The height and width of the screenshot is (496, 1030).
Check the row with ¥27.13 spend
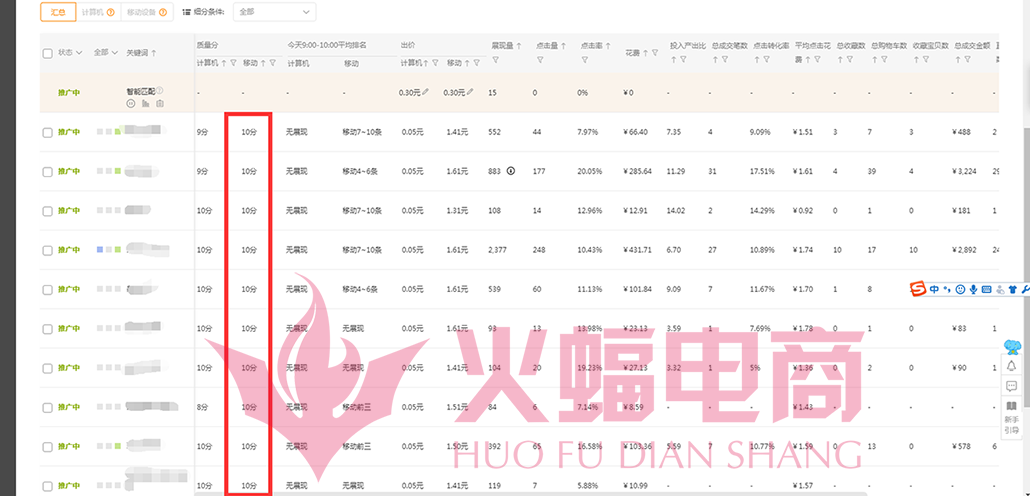click(x=47, y=369)
